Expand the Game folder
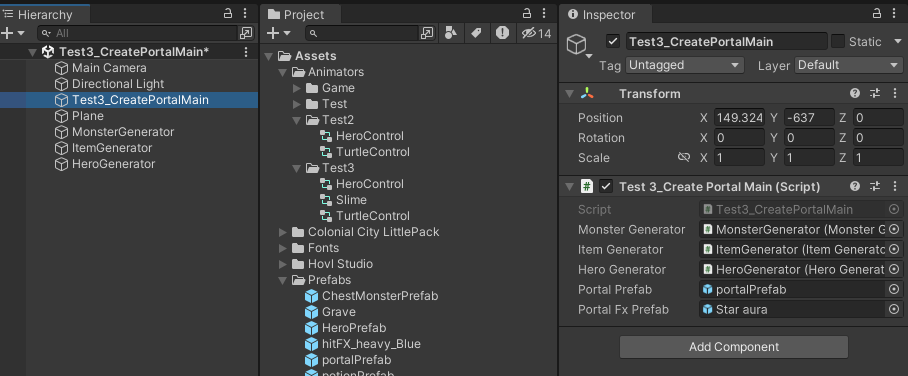The width and height of the screenshot is (908, 376). coord(297,88)
